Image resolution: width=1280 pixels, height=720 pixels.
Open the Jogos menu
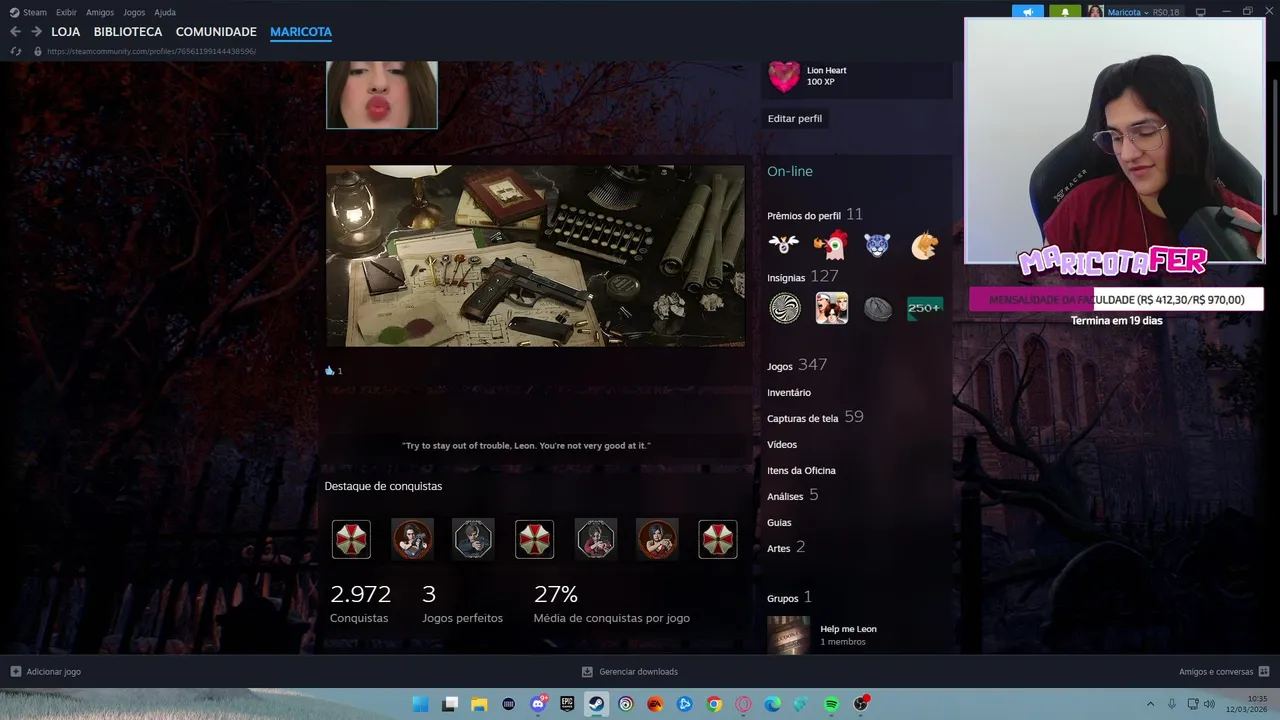pos(134,12)
